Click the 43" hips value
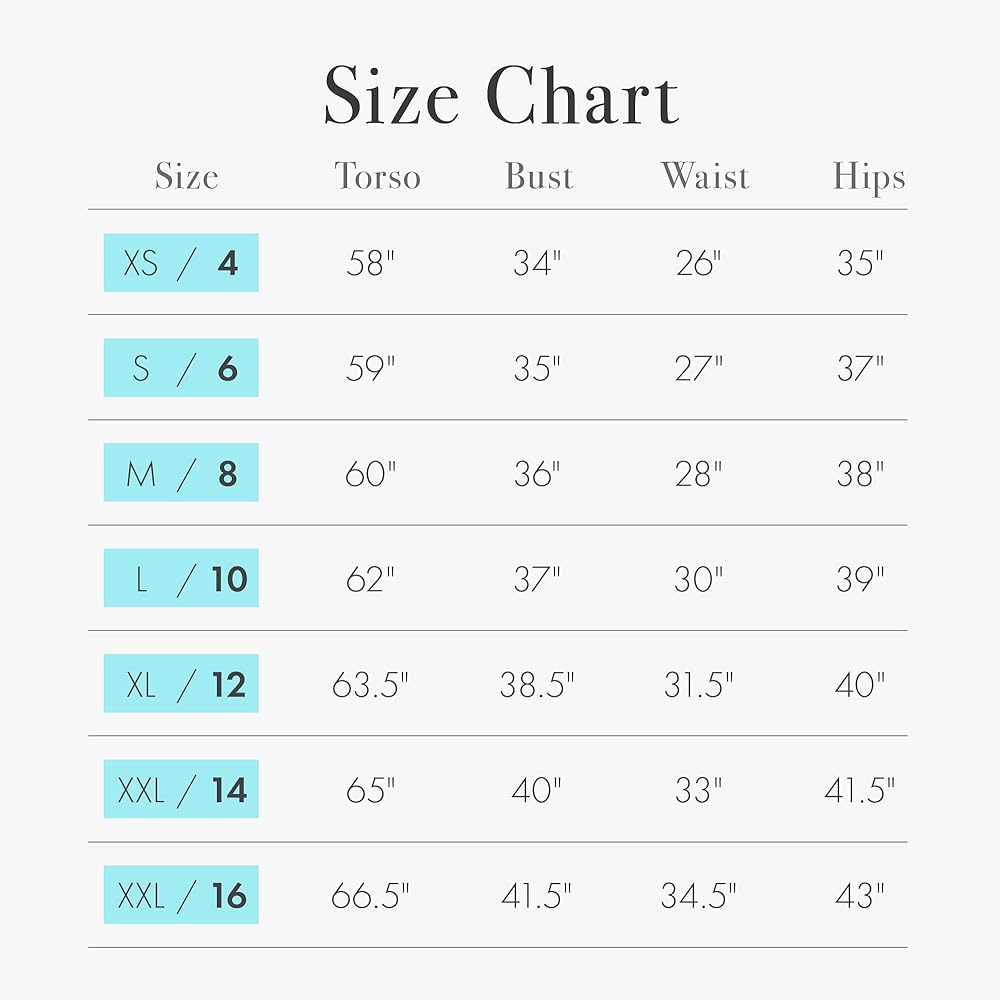The width and height of the screenshot is (1000, 1000). point(860,896)
